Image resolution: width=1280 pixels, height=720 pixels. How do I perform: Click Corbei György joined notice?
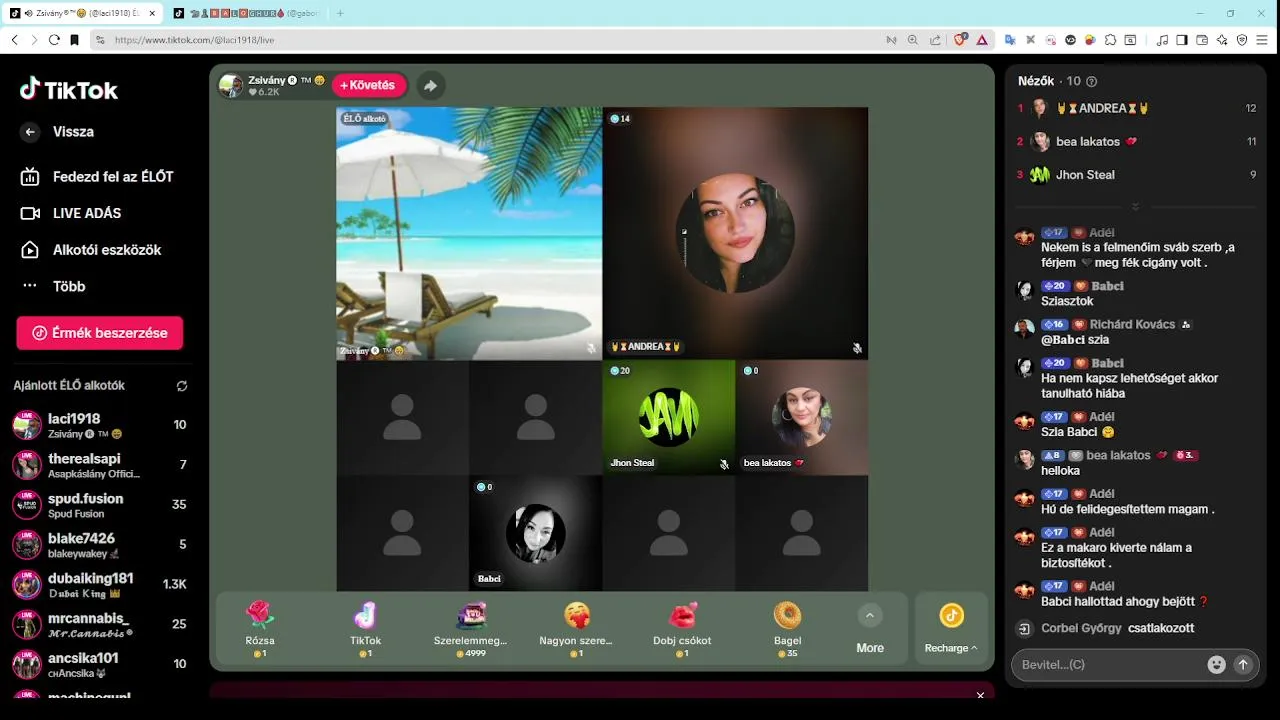coord(1118,629)
